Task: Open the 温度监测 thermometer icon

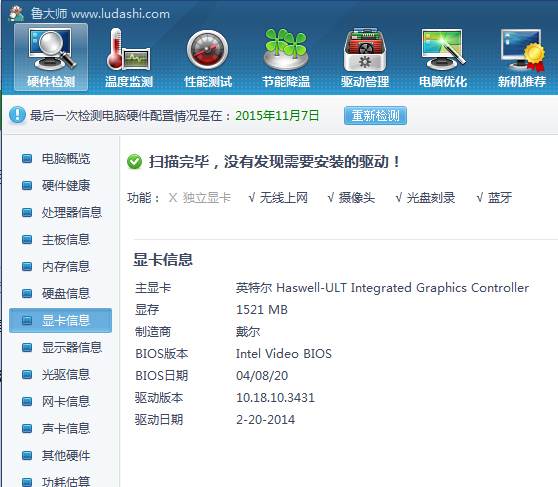Action: pos(129,57)
